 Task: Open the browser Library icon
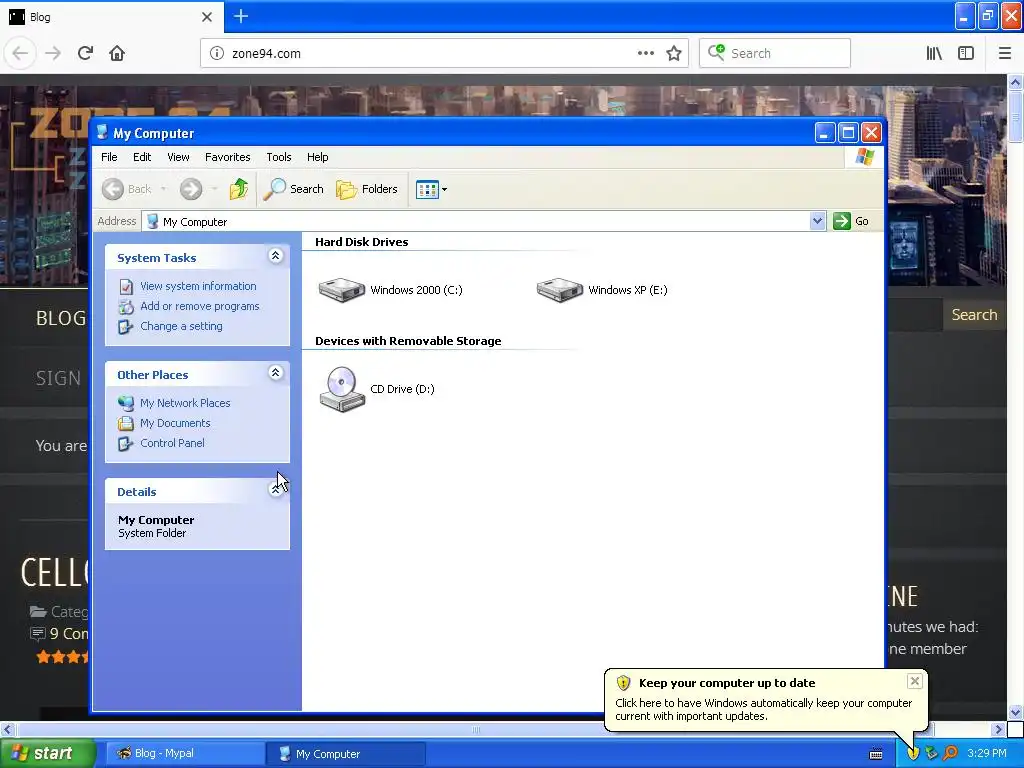click(x=934, y=54)
